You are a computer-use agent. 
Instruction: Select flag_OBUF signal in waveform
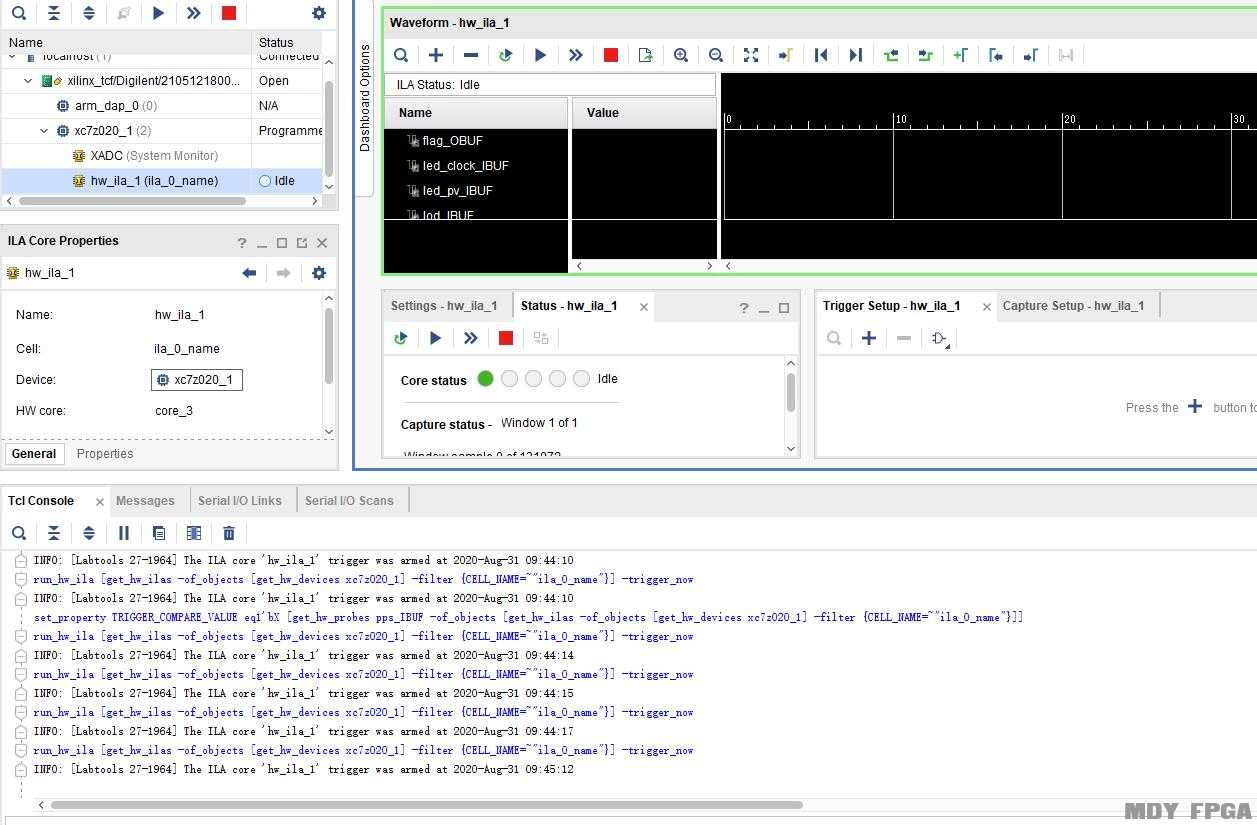point(452,141)
